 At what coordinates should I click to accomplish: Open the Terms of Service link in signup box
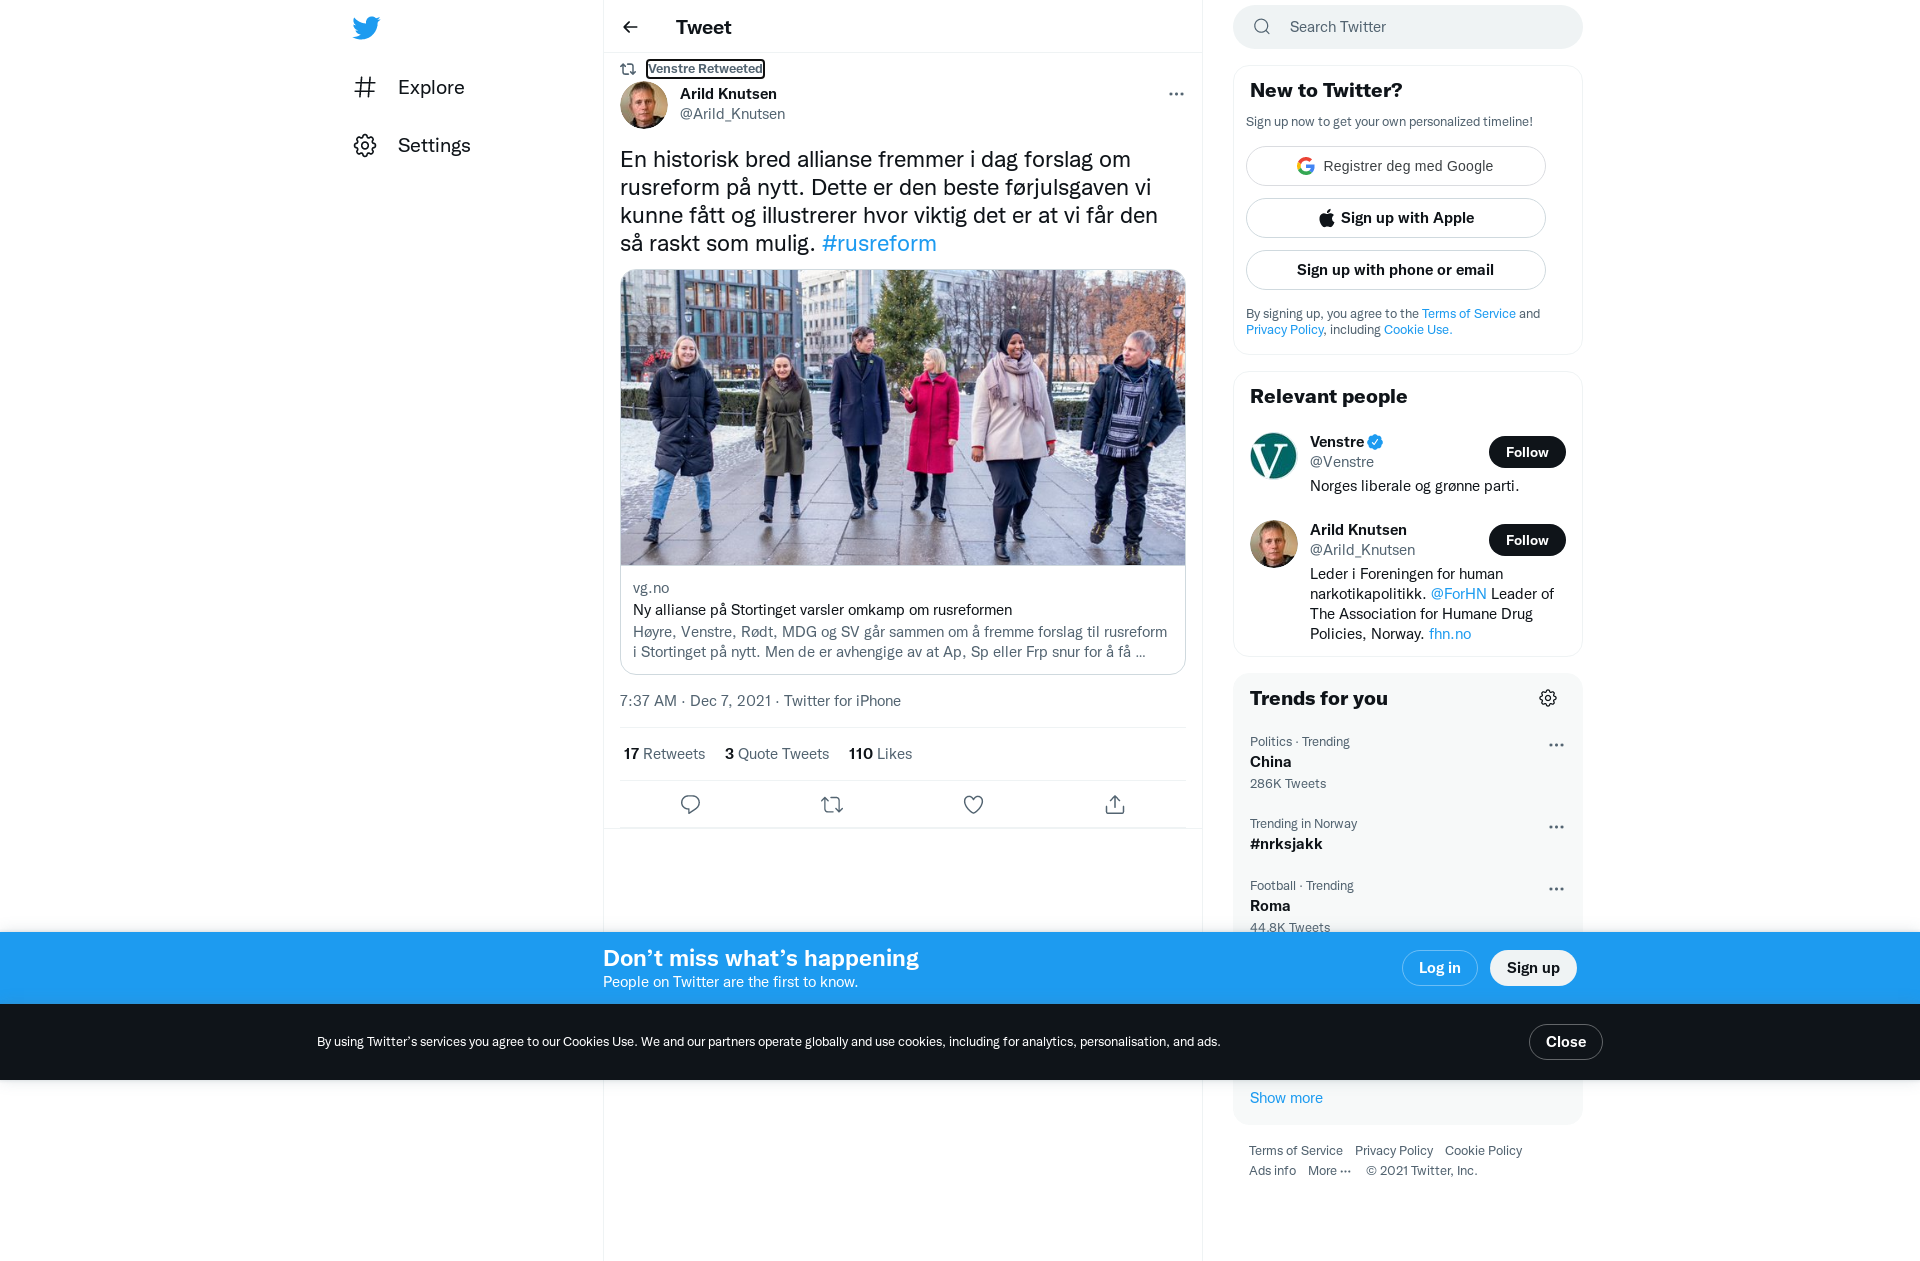click(x=1469, y=314)
